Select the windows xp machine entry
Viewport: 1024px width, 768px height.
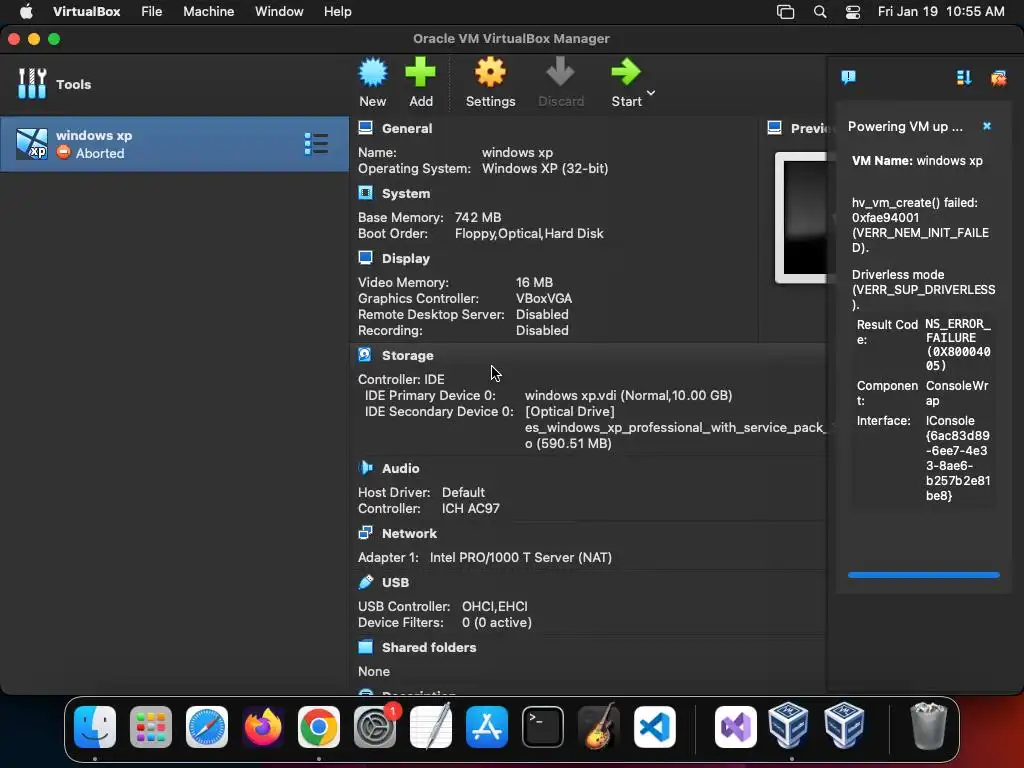click(174, 144)
